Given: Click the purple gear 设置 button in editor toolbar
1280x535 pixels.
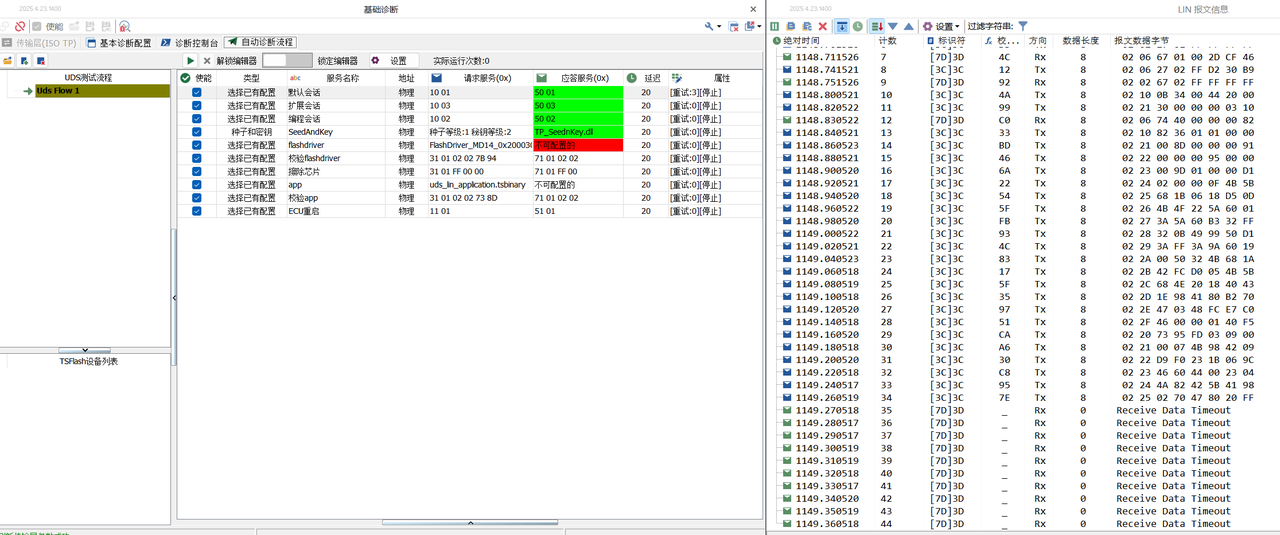Looking at the screenshot, I should point(393,61).
